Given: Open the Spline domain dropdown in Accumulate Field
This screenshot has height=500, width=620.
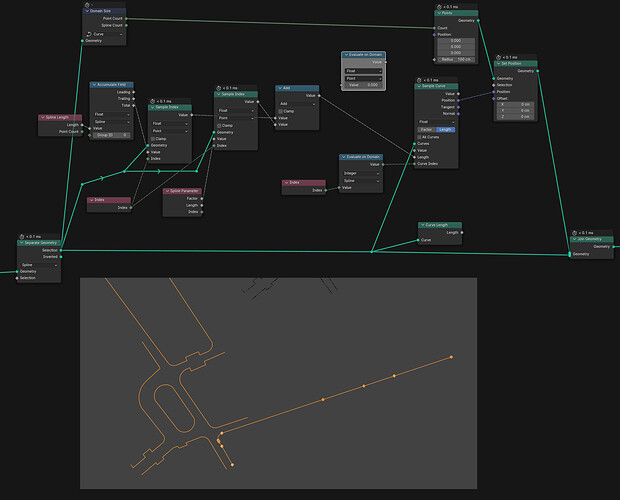Looking at the screenshot, I should (x=112, y=122).
